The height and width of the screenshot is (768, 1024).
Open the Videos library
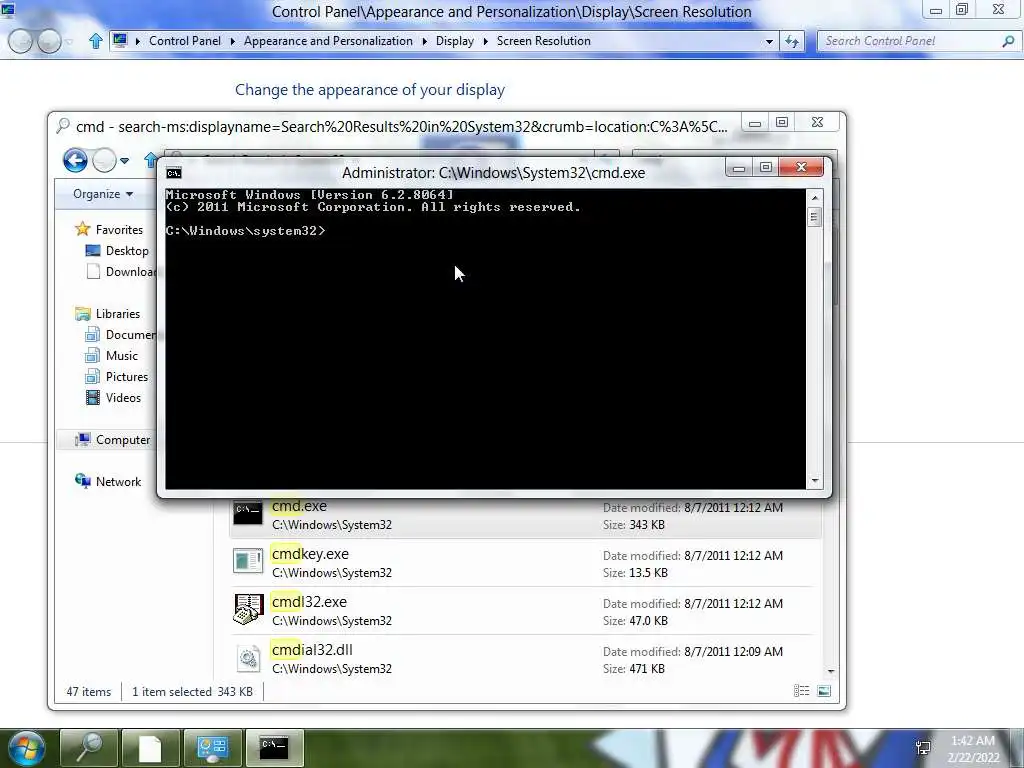(123, 397)
